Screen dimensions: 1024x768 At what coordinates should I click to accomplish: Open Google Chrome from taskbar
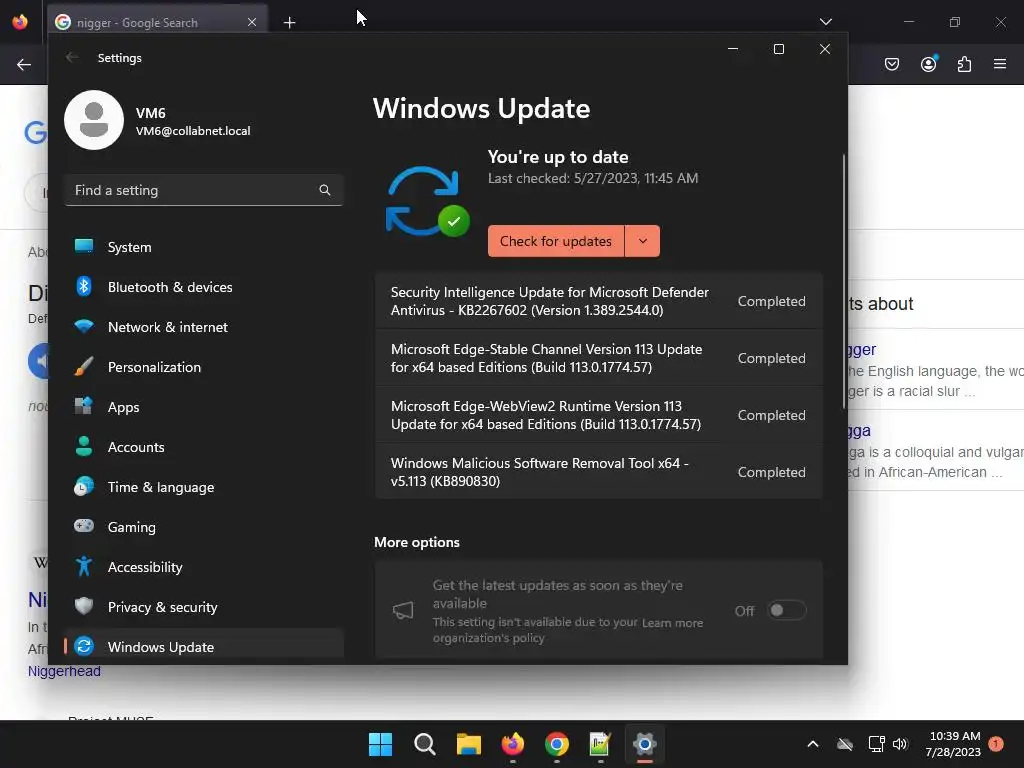[556, 744]
